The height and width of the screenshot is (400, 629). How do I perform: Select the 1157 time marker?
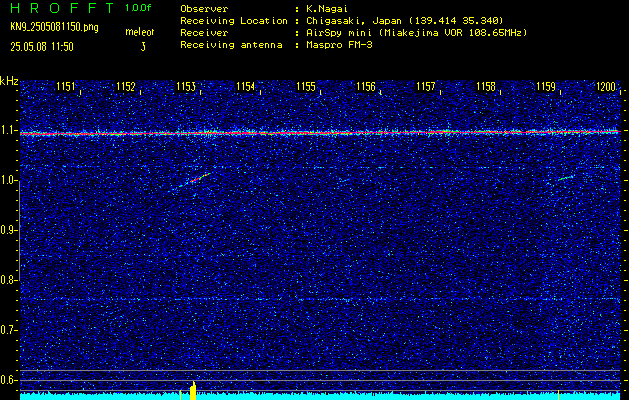click(x=426, y=87)
